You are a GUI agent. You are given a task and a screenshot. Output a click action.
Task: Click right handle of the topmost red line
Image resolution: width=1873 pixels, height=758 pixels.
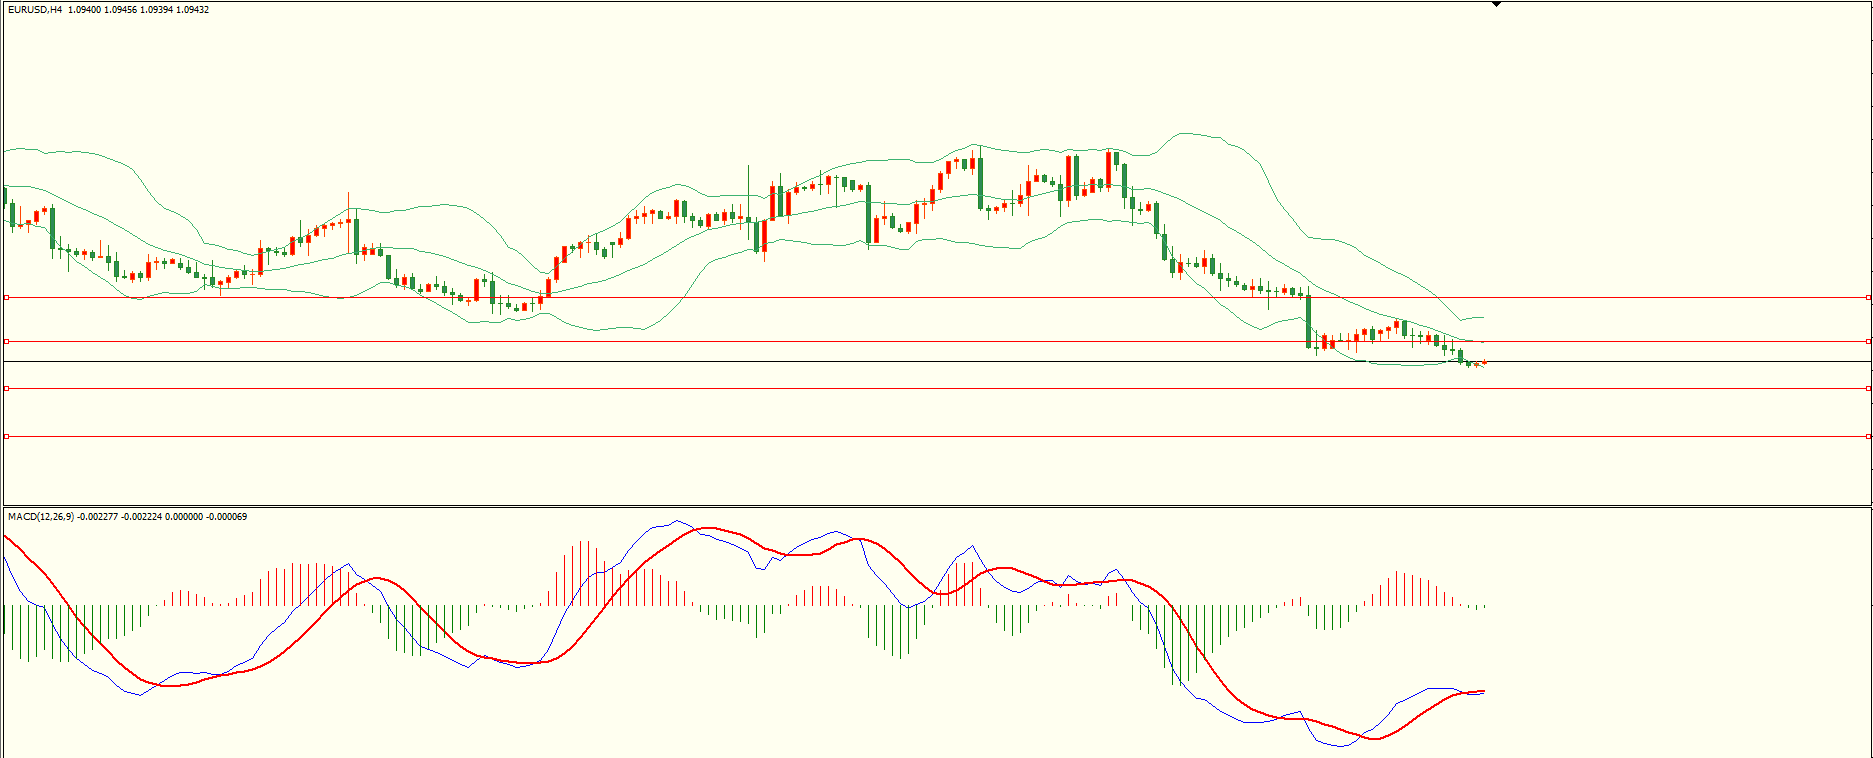(x=1868, y=297)
